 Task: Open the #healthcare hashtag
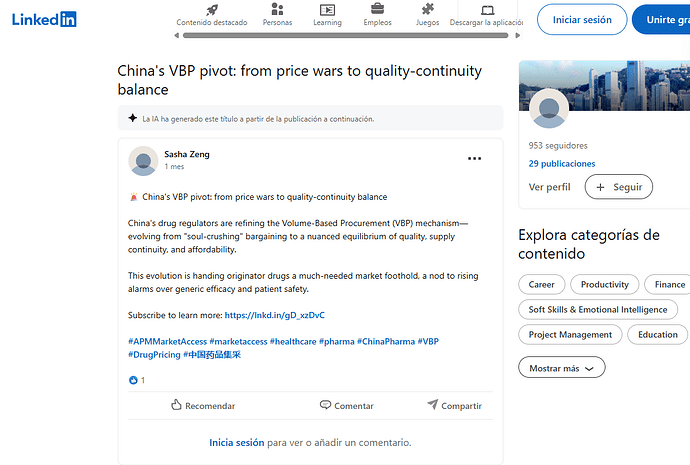point(293,341)
